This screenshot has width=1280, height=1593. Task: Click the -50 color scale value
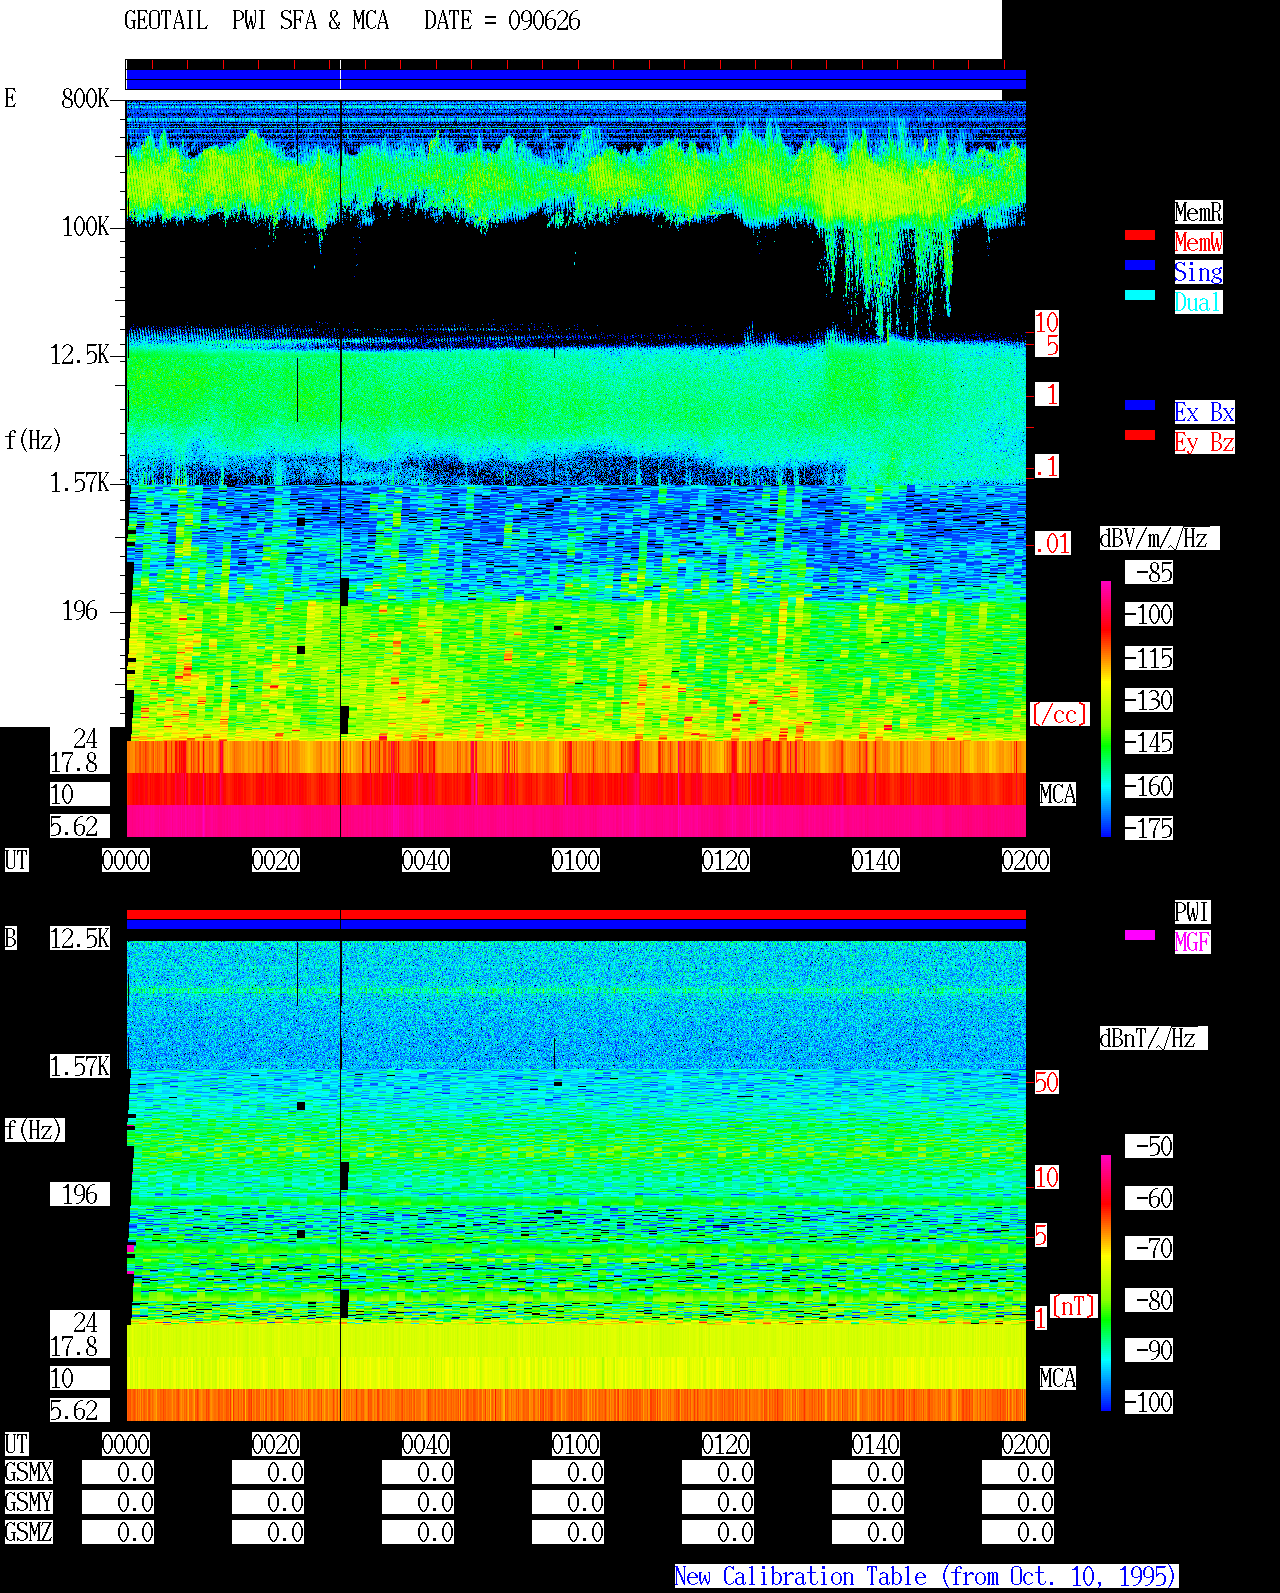pos(1149,1146)
